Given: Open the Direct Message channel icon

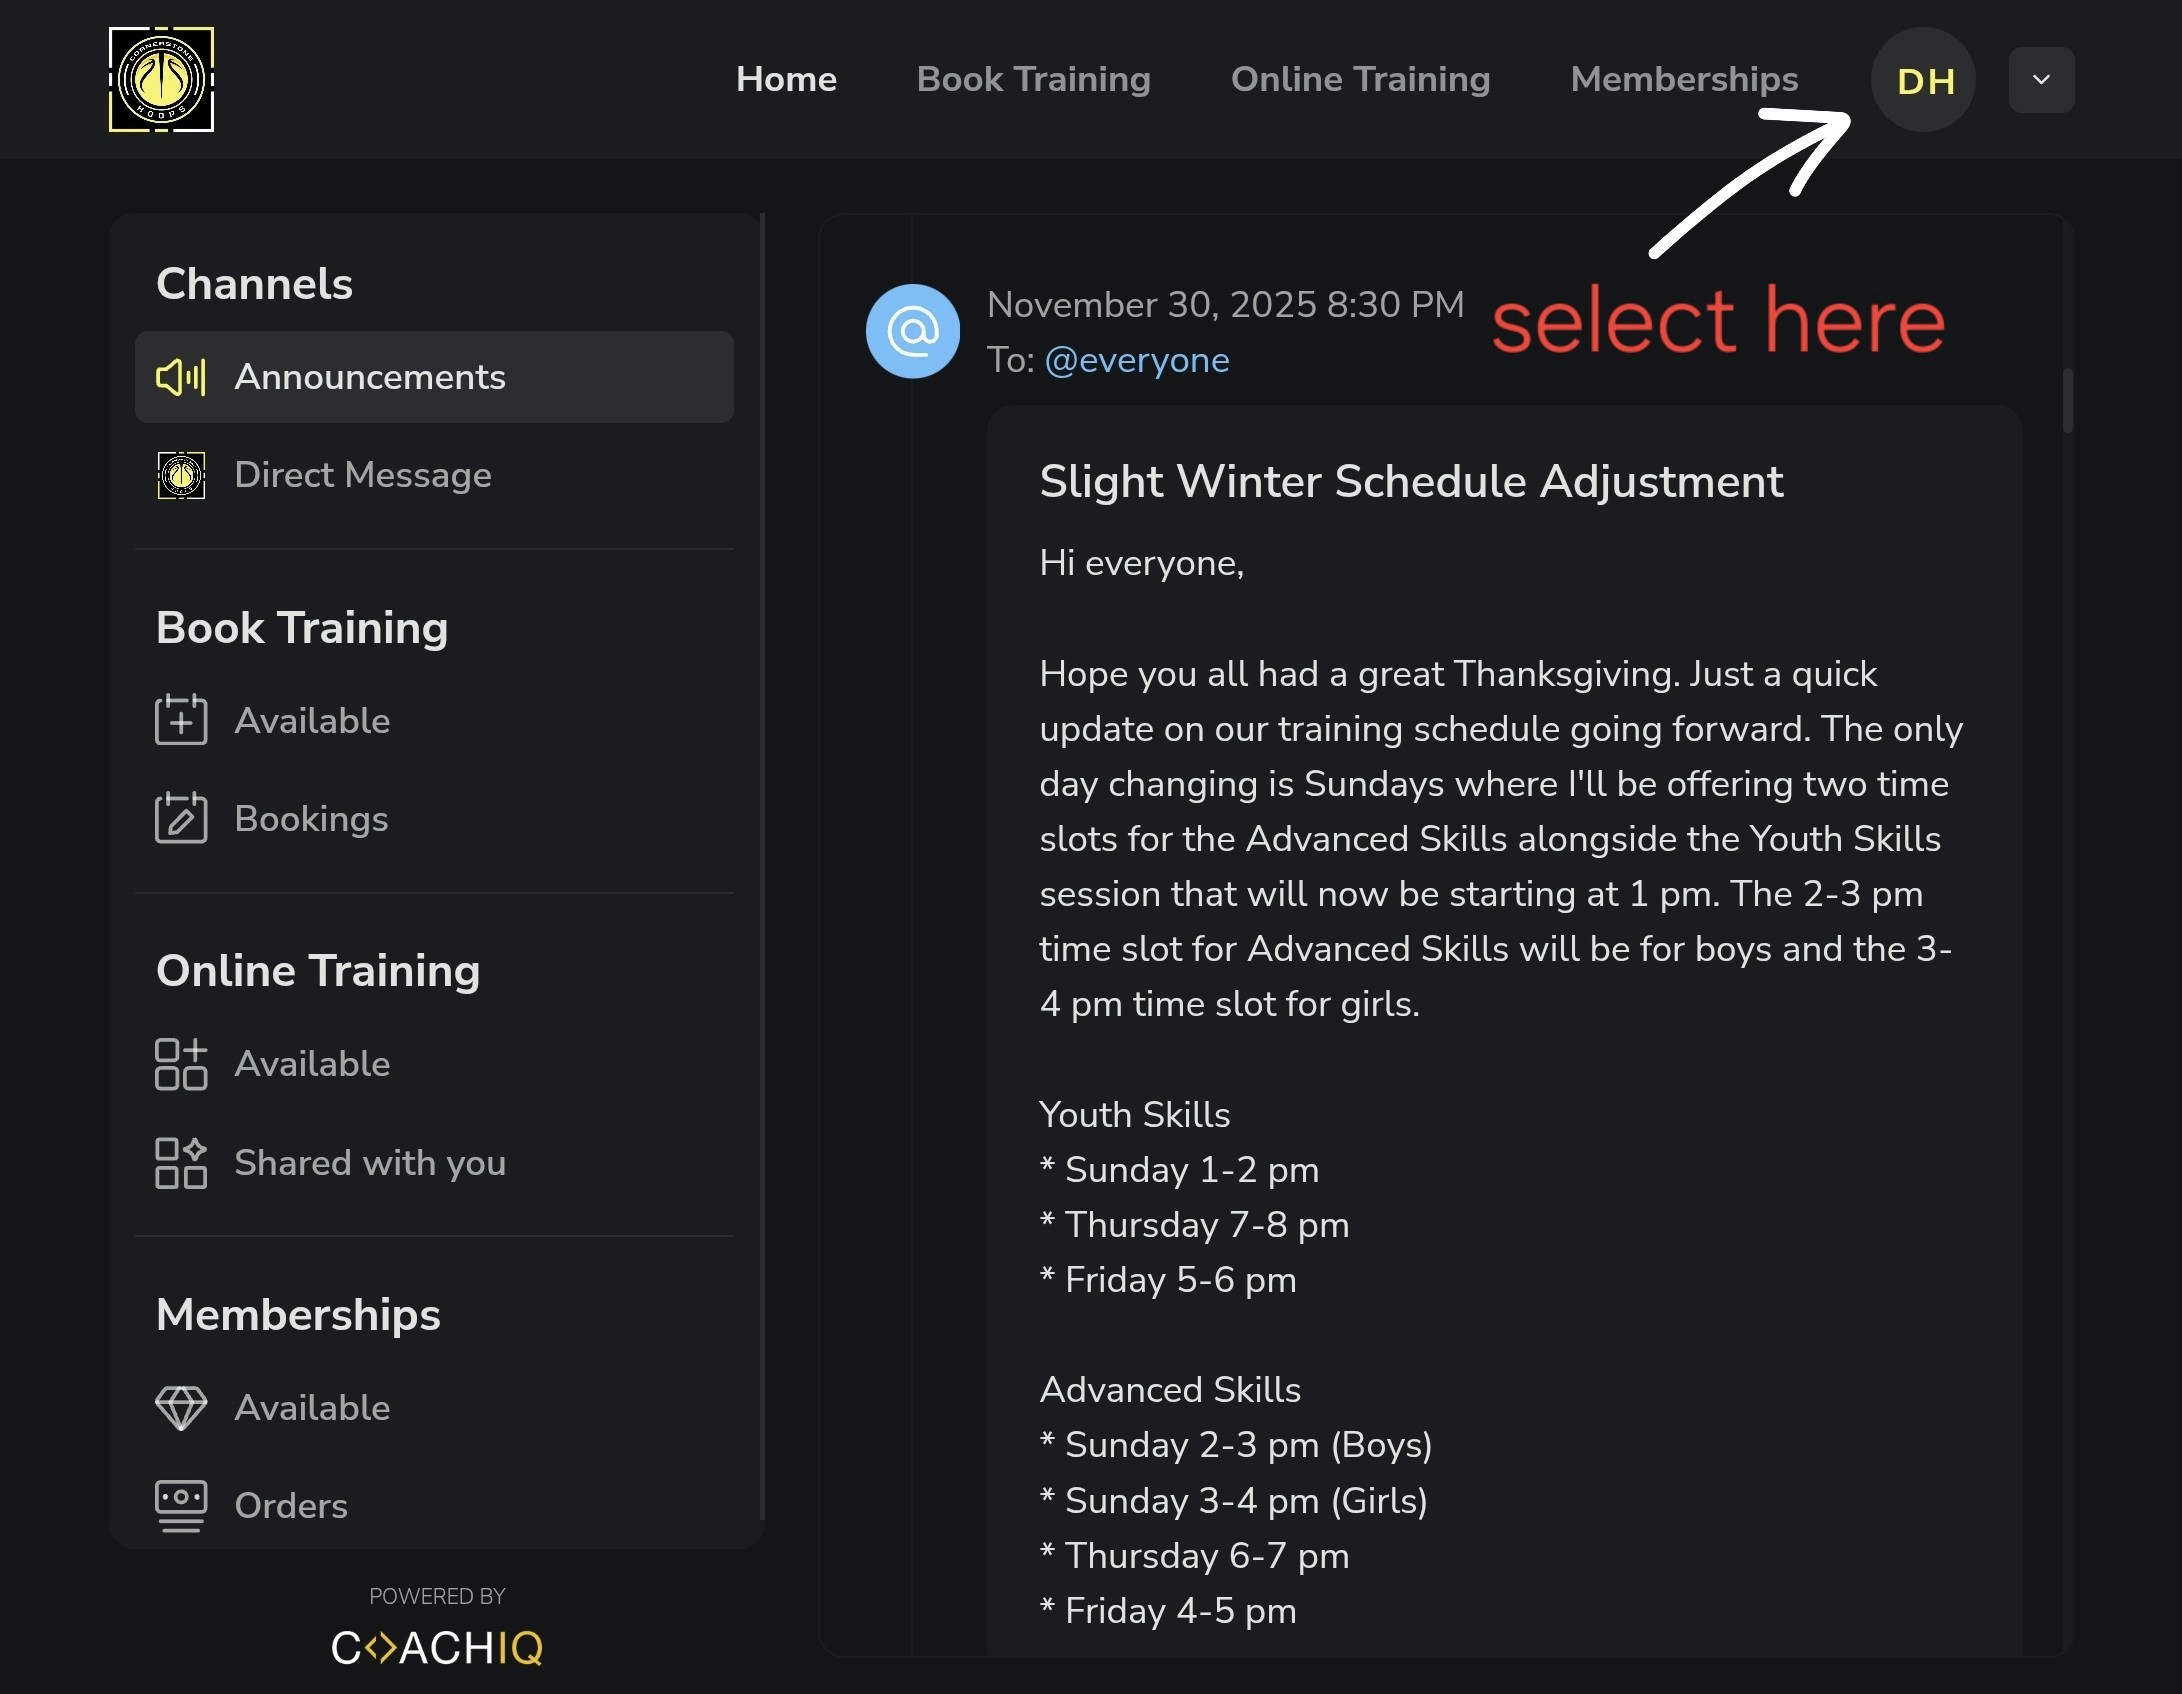Looking at the screenshot, I should (x=181, y=475).
